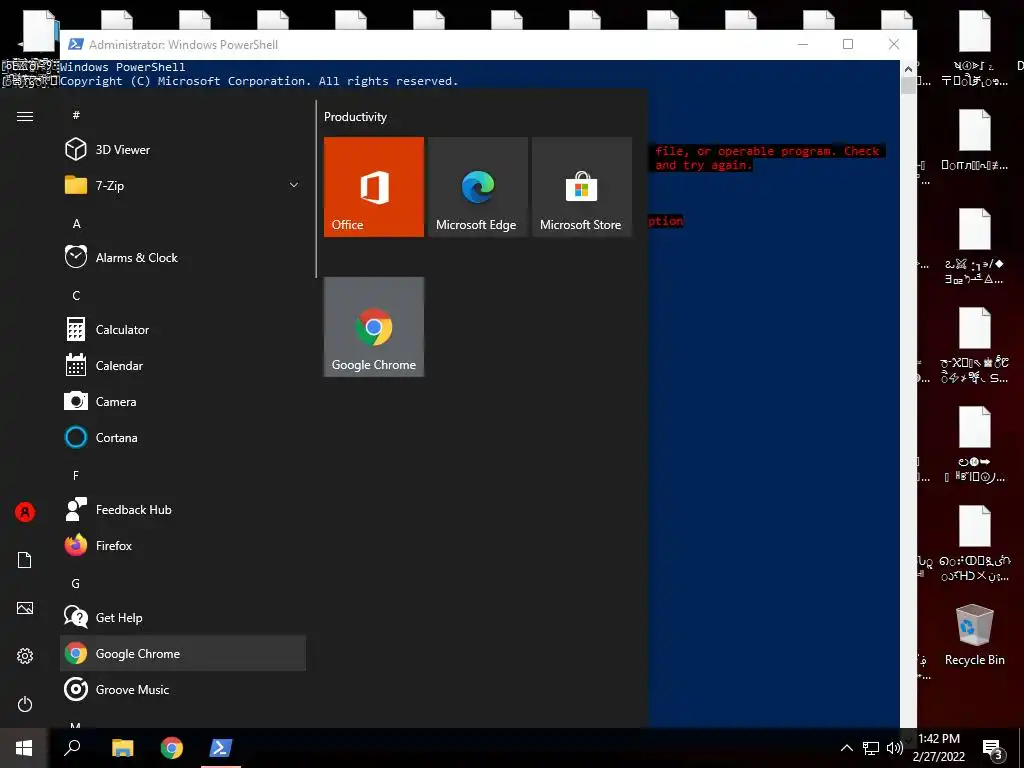Click the Productivity group title

pos(355,117)
